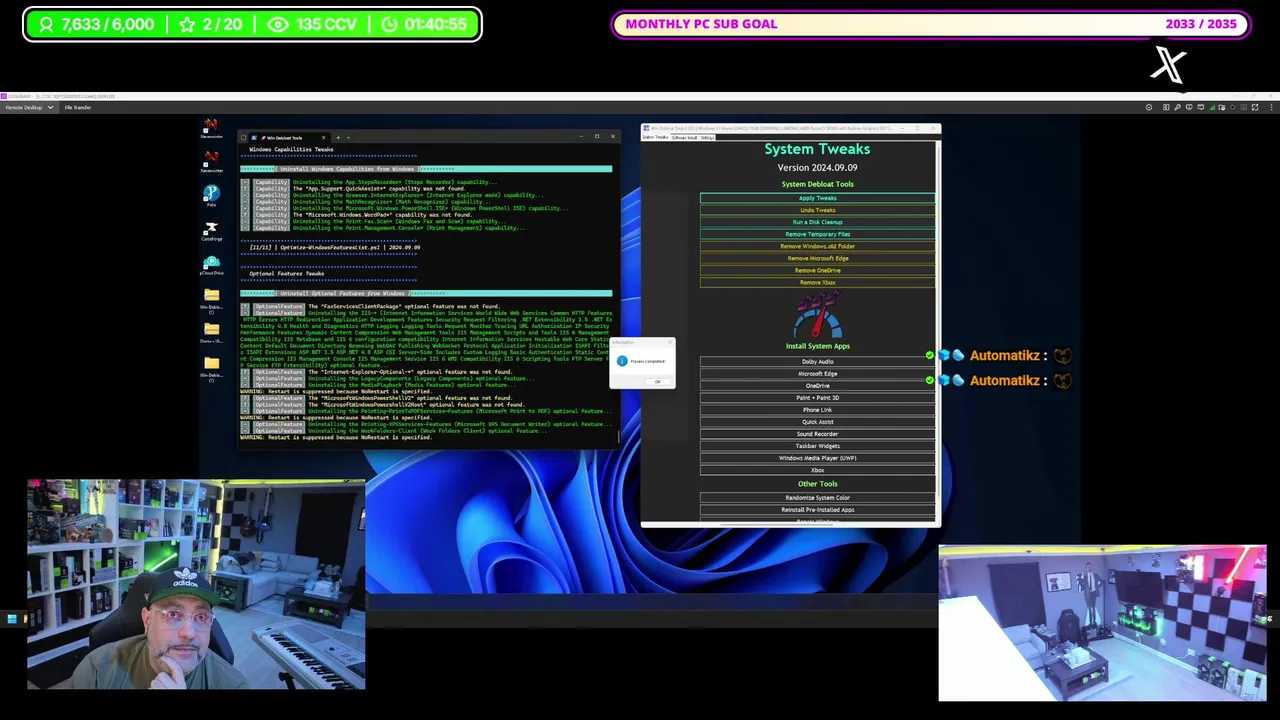Click the Monthly PC Sub Goal progress bar
This screenshot has height=720, width=1280.
pyautogui.click(x=930, y=24)
